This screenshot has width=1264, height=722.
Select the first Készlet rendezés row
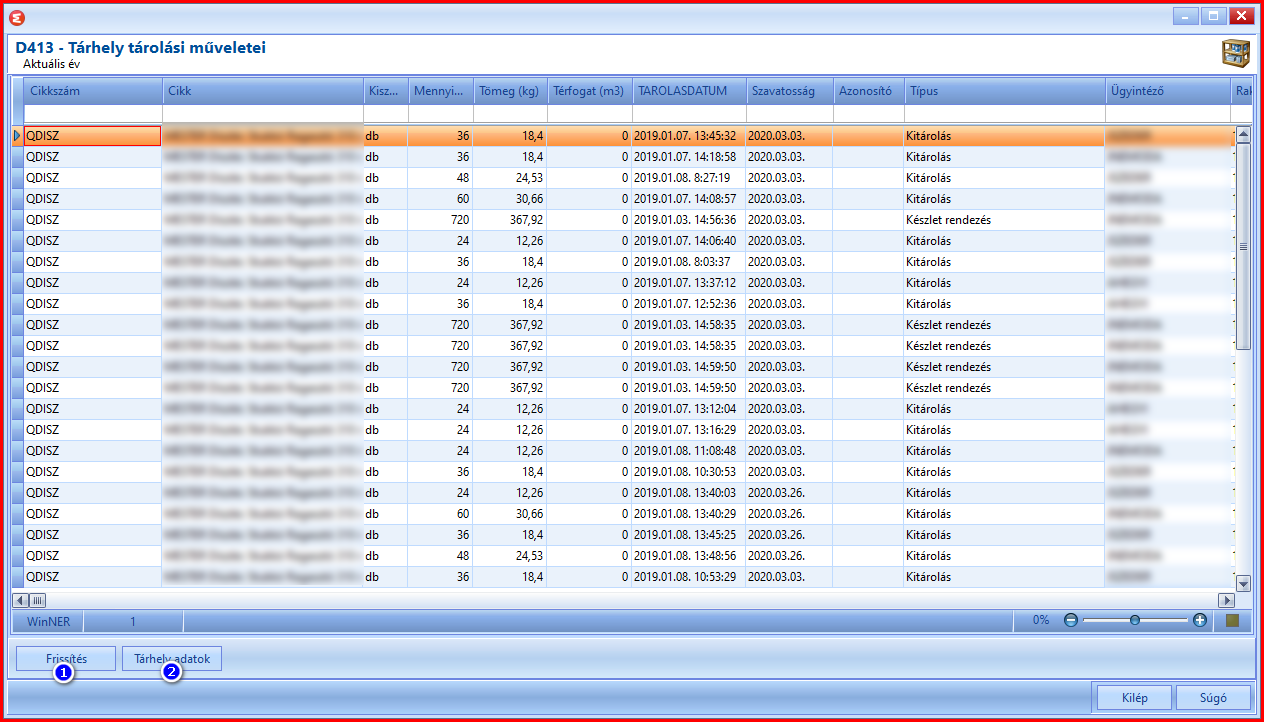pos(624,220)
